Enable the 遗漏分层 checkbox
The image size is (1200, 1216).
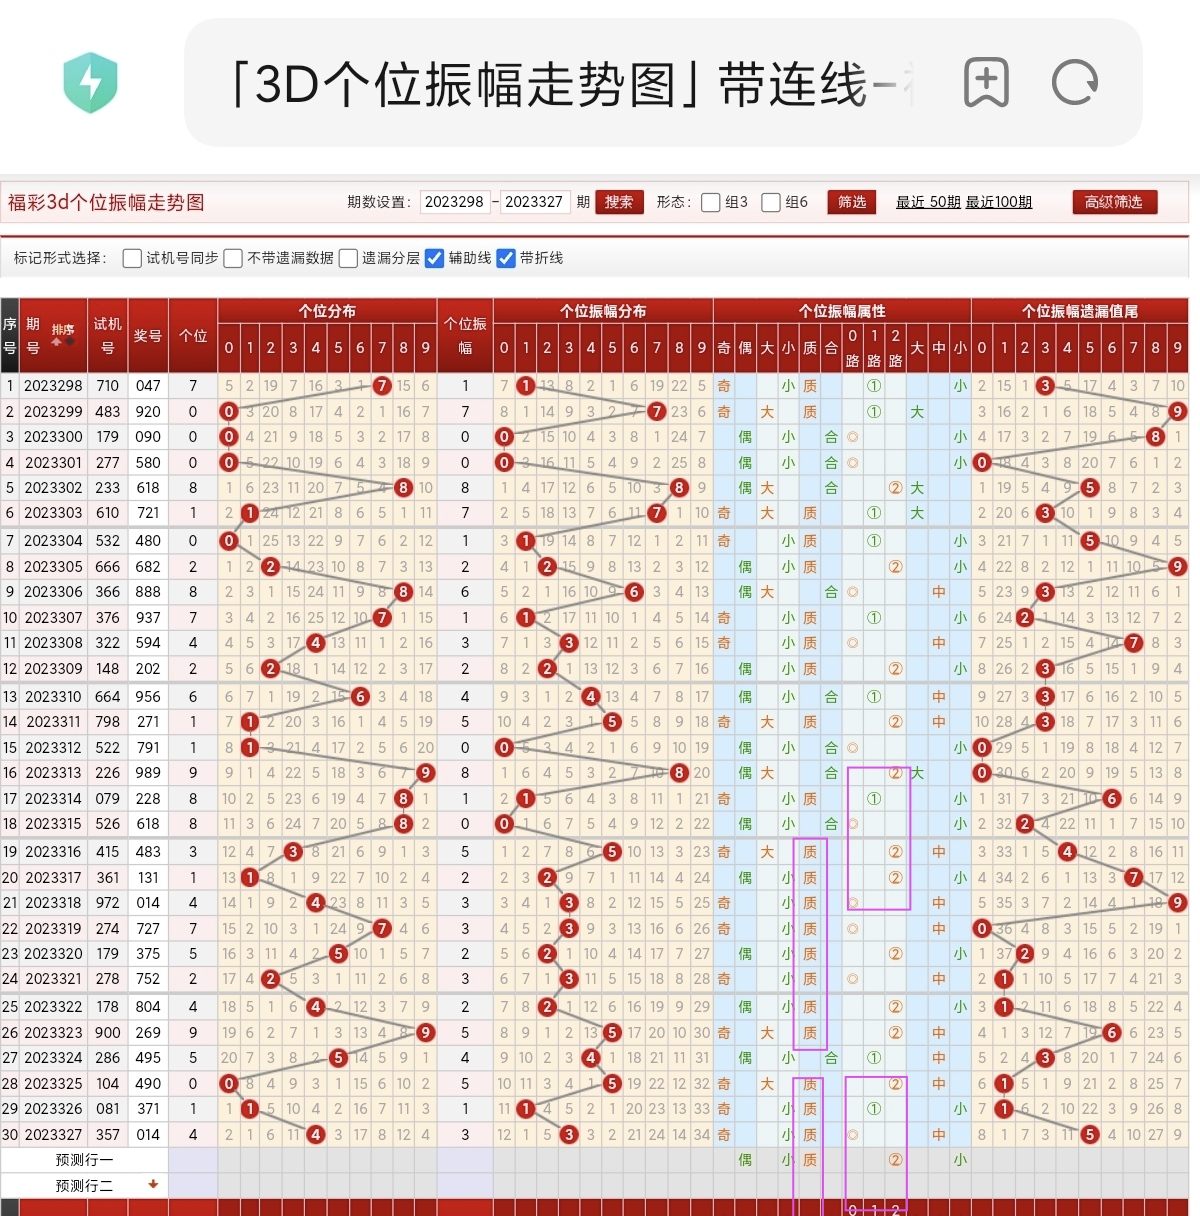coord(347,258)
